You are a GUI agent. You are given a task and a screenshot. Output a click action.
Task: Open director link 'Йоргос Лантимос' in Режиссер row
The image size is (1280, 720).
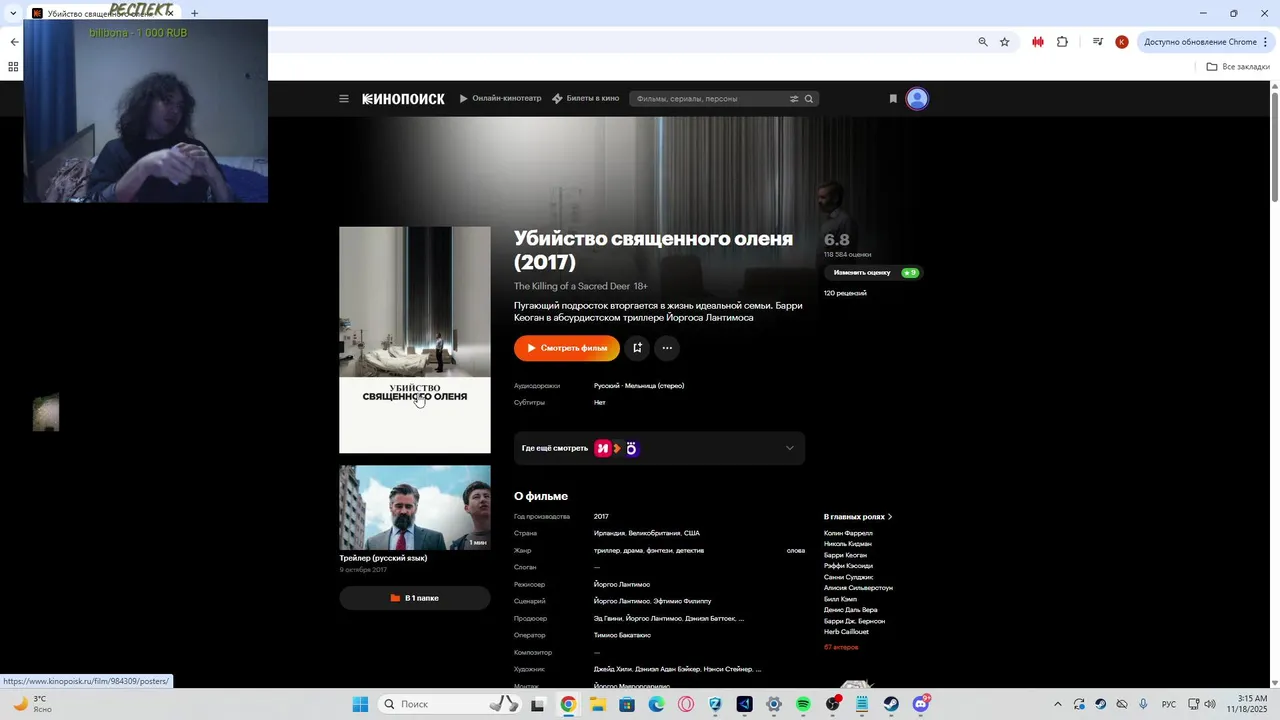pyautogui.click(x=622, y=584)
